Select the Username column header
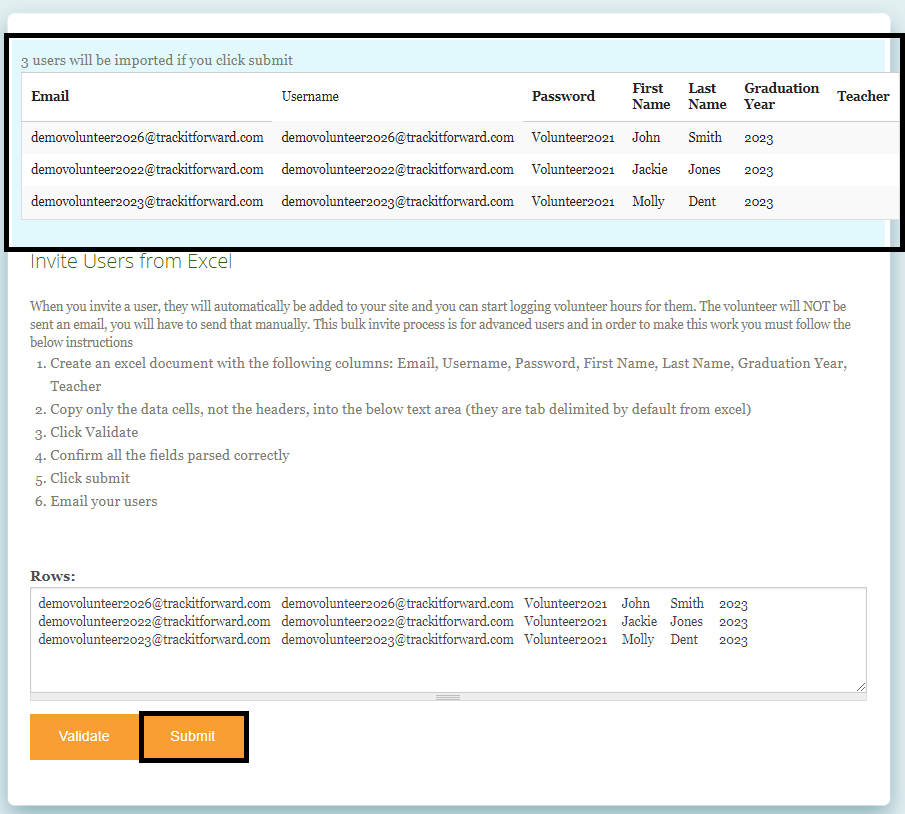The height and width of the screenshot is (814, 905). [310, 96]
